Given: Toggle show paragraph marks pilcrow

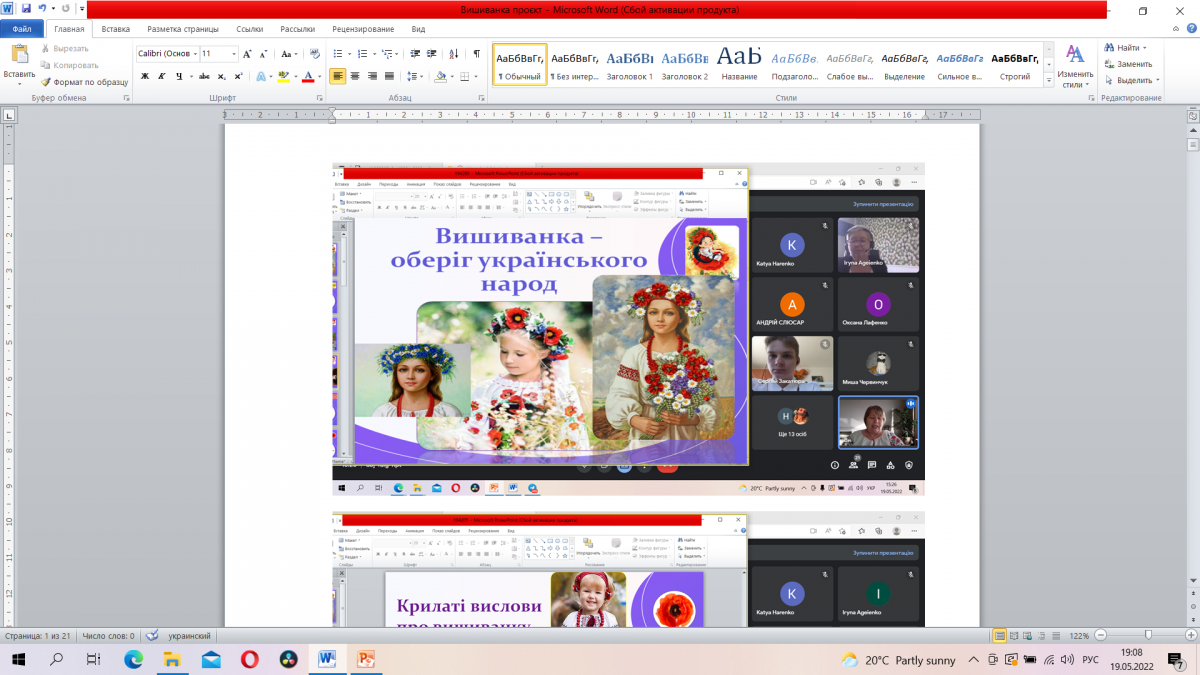Looking at the screenshot, I should (x=476, y=54).
